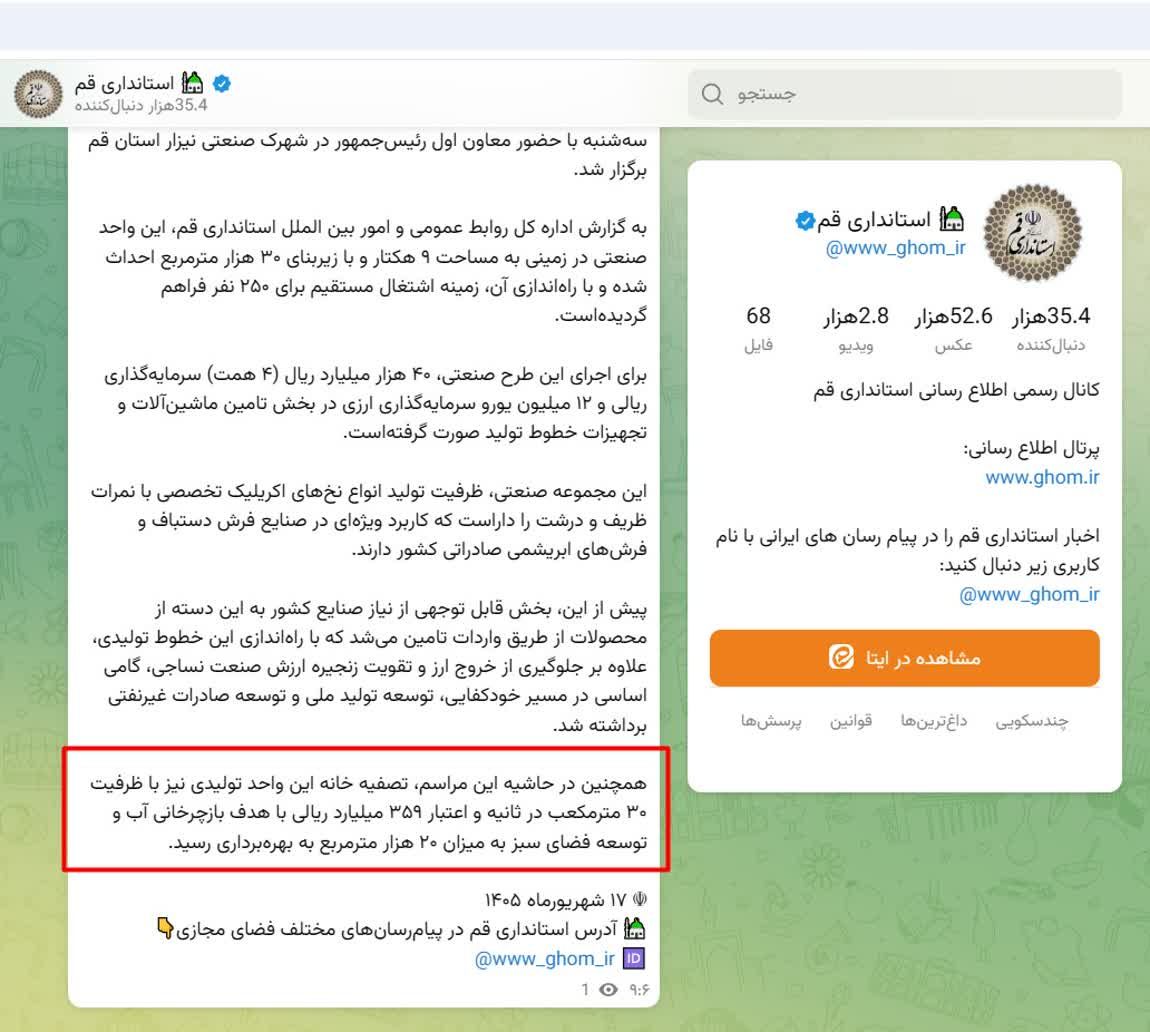Click paragraph starting پیش از این
The width and height of the screenshot is (1150, 1032).
point(370,667)
